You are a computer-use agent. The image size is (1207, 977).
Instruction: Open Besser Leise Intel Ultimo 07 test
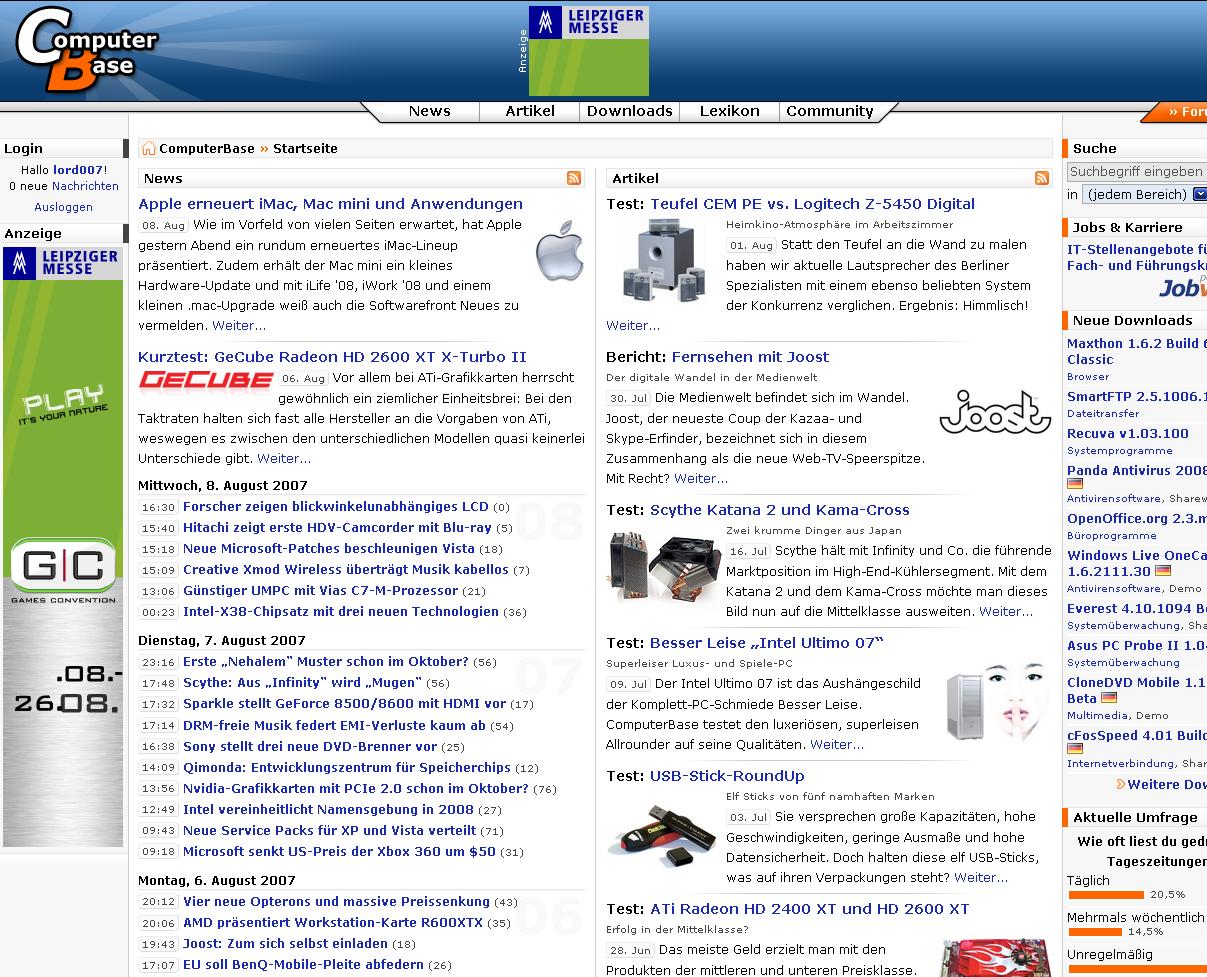click(x=767, y=643)
